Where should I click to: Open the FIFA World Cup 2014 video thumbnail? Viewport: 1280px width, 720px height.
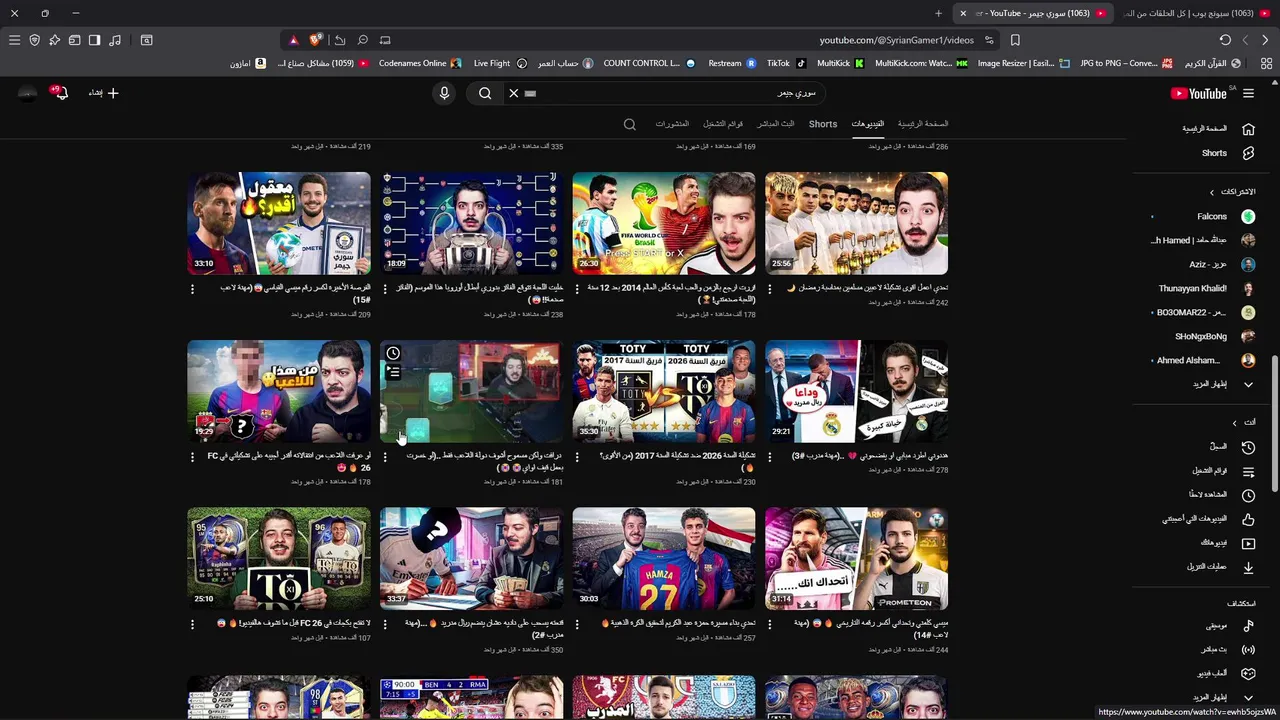(664, 223)
